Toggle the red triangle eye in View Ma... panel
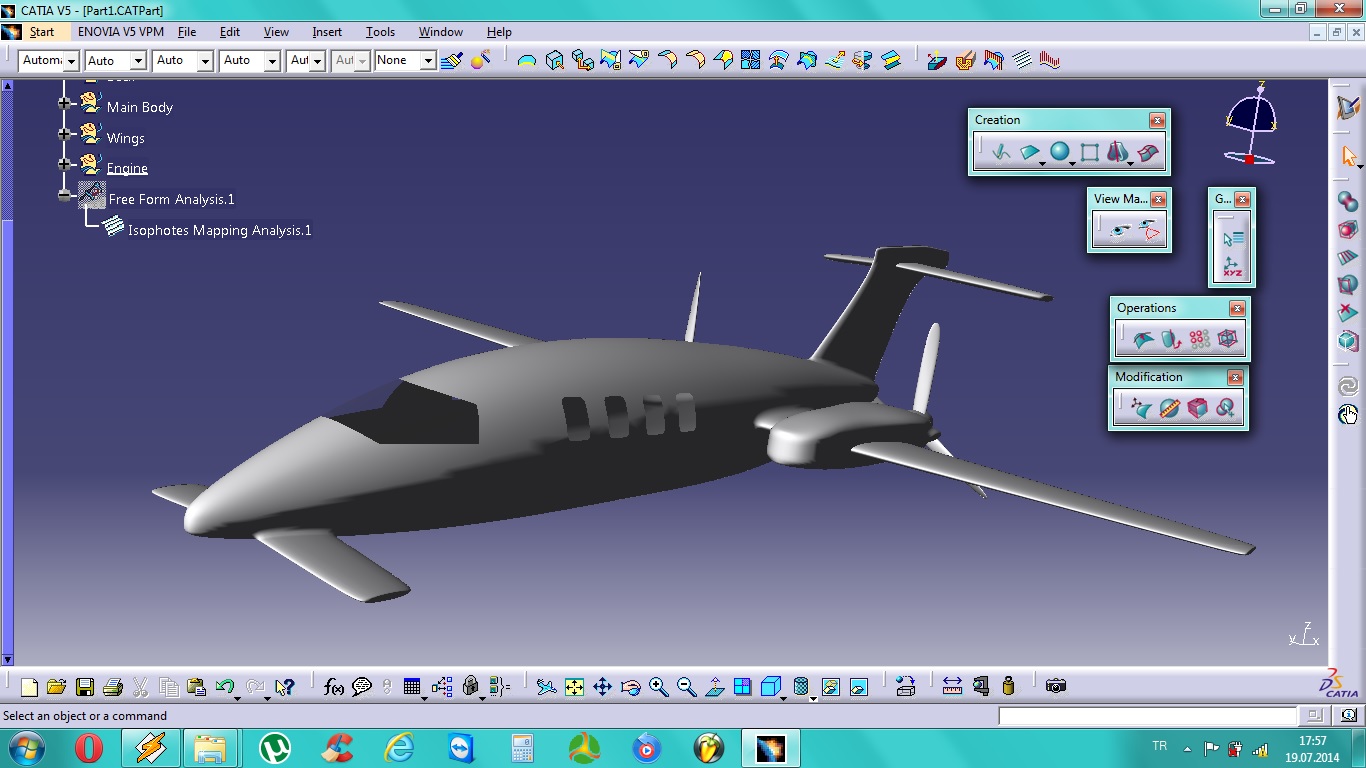This screenshot has height=768, width=1366. click(x=1151, y=232)
